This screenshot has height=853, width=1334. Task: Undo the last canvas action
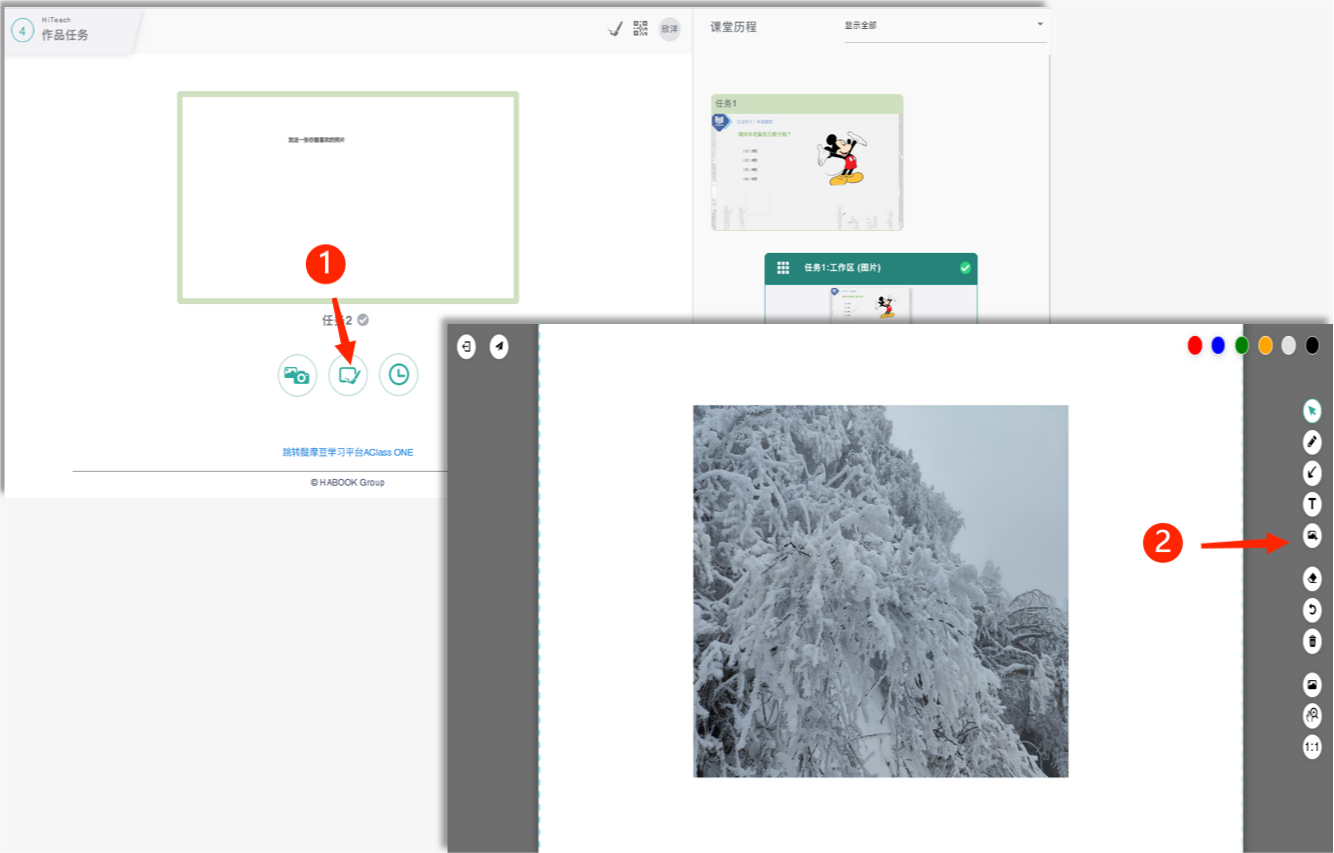coord(1312,610)
